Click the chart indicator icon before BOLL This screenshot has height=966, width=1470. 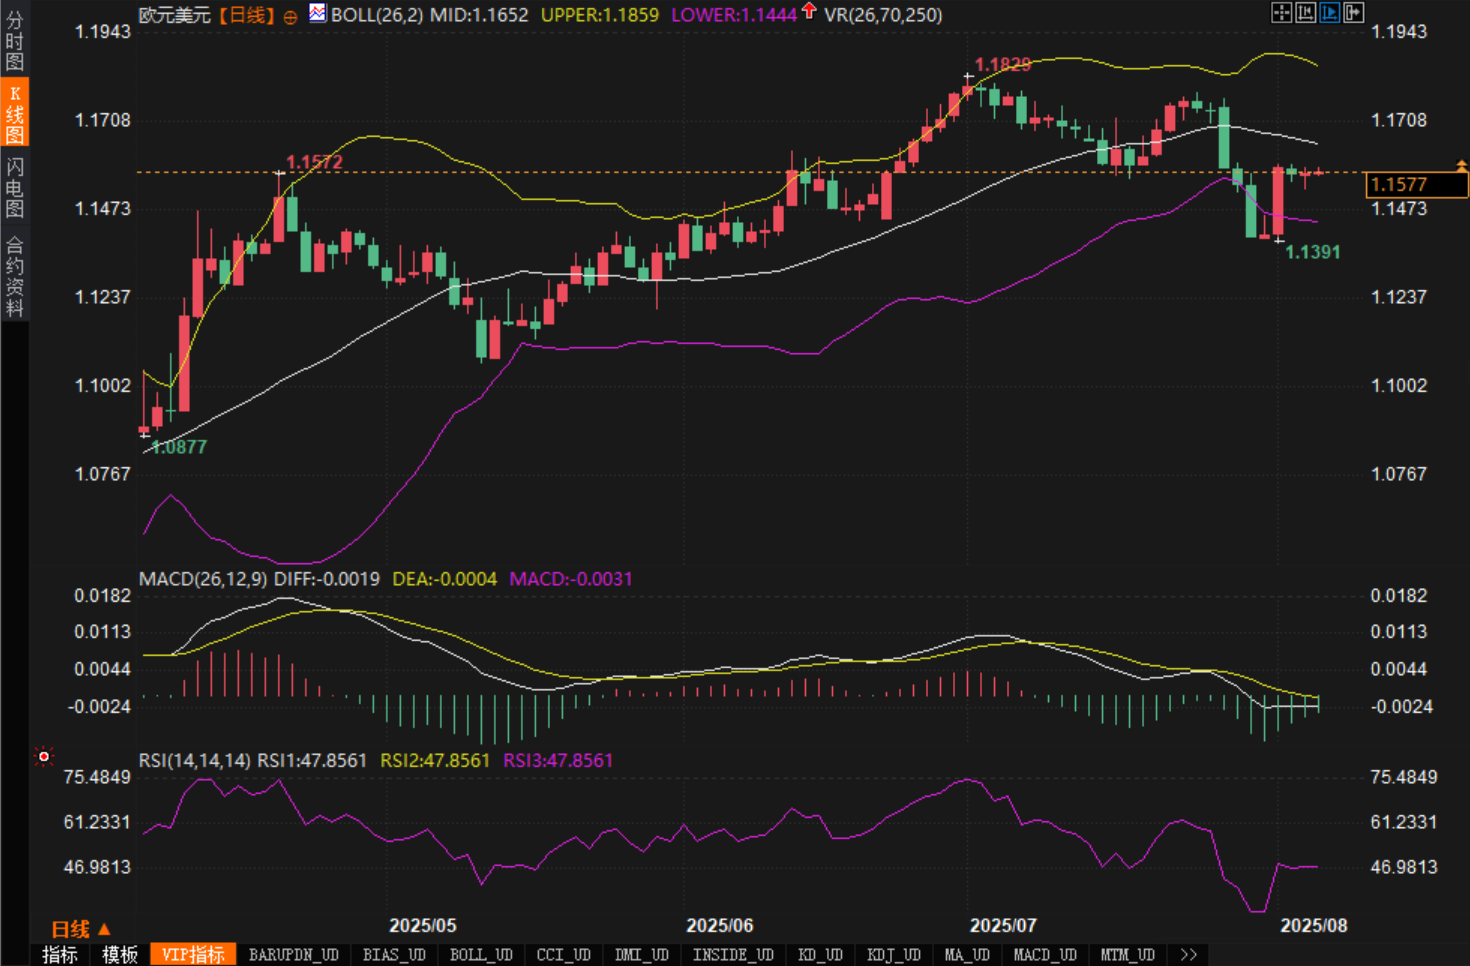click(x=317, y=13)
